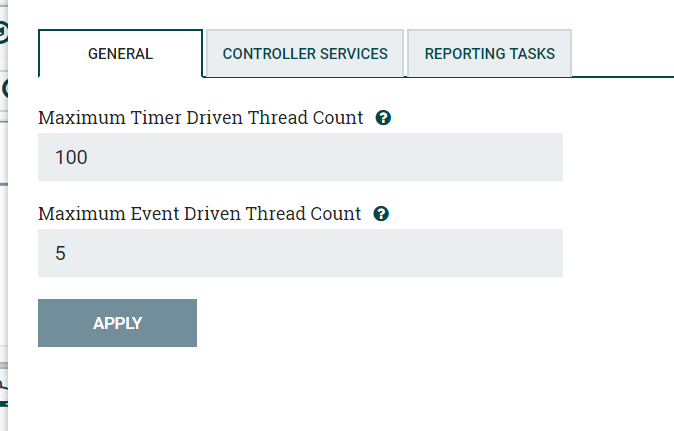Click the empty space right of the Apply button
Screen dimensions: 674x431
[400, 323]
